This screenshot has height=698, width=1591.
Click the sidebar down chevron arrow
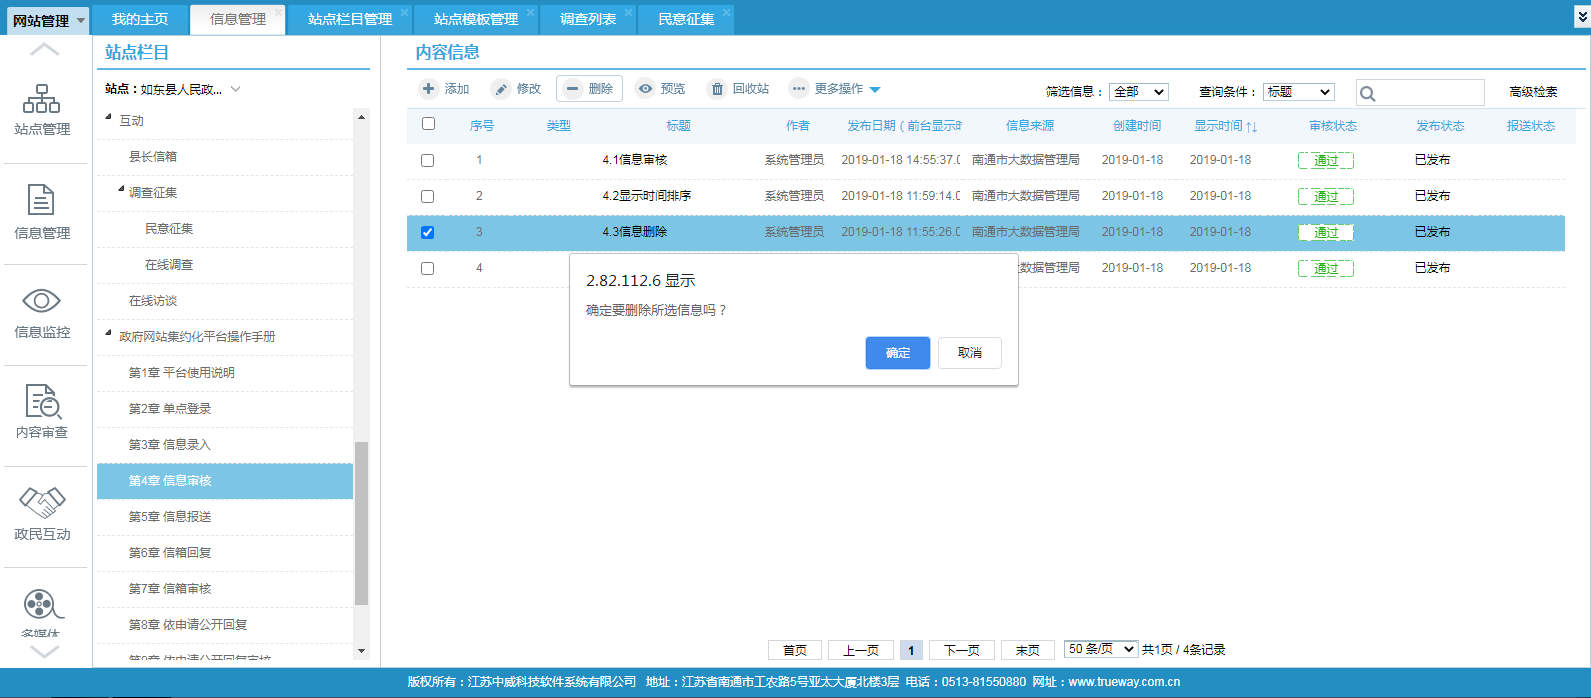pos(44,651)
